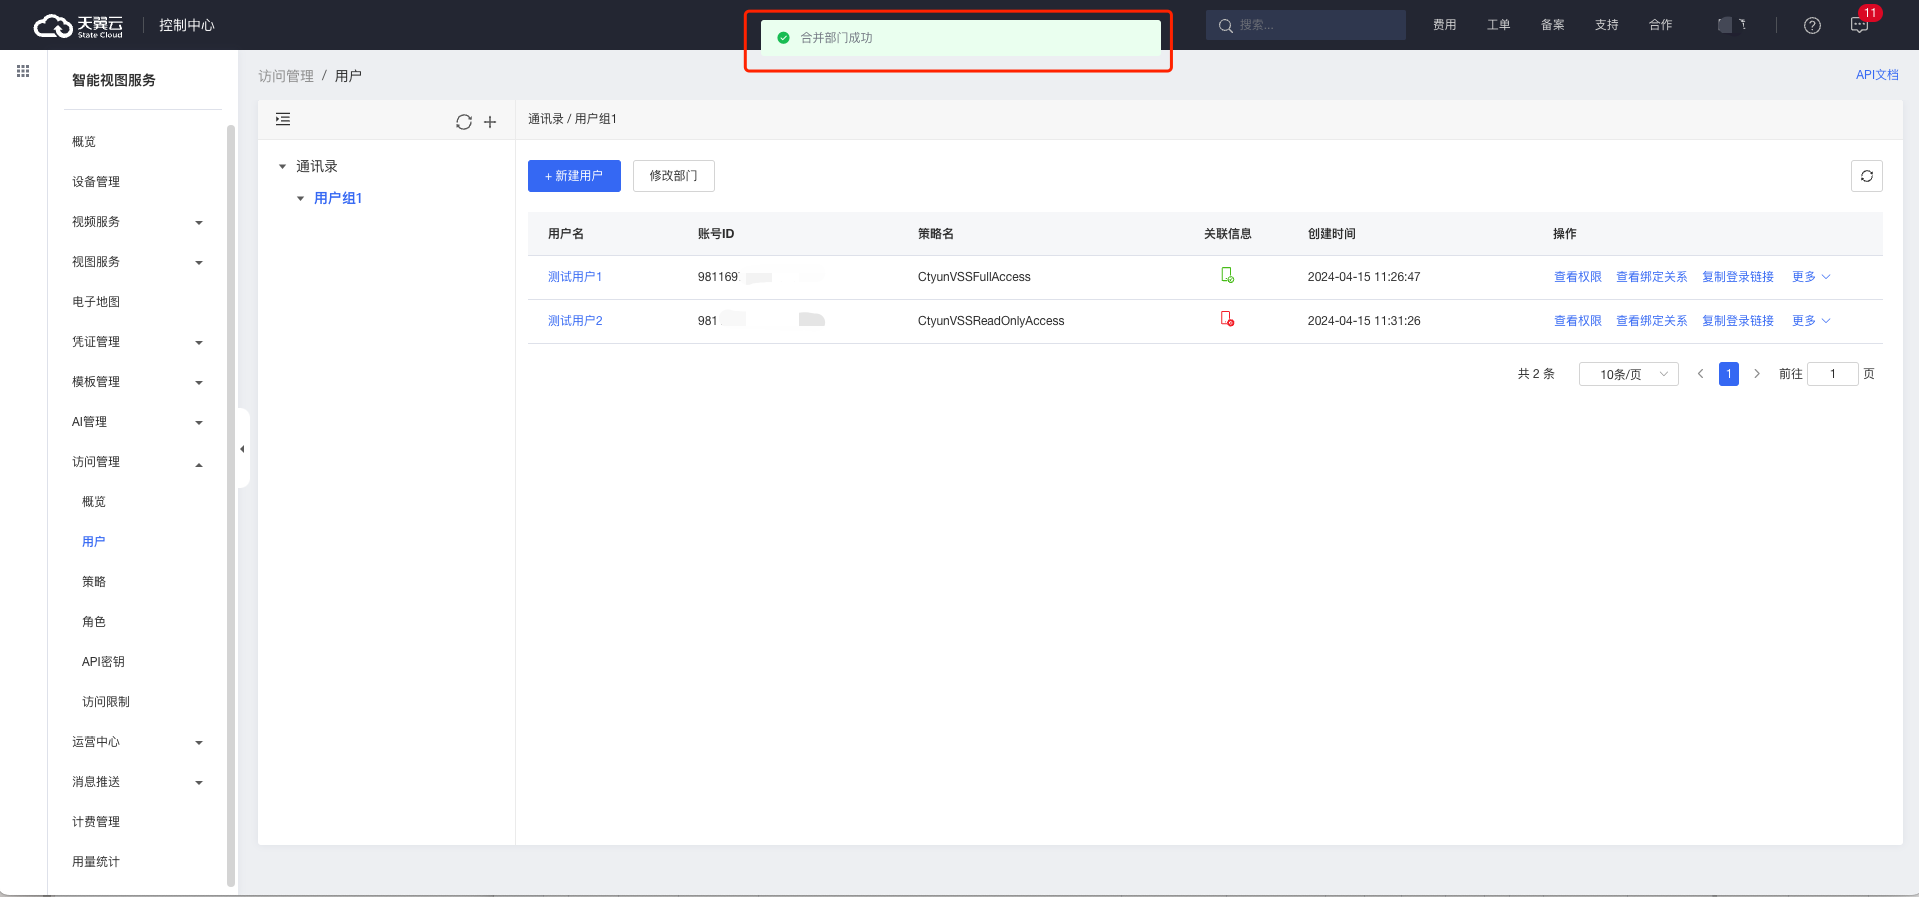The height and width of the screenshot is (897, 1919).
Task: Click 查看权限 for 测试用户2
Action: point(1578,321)
